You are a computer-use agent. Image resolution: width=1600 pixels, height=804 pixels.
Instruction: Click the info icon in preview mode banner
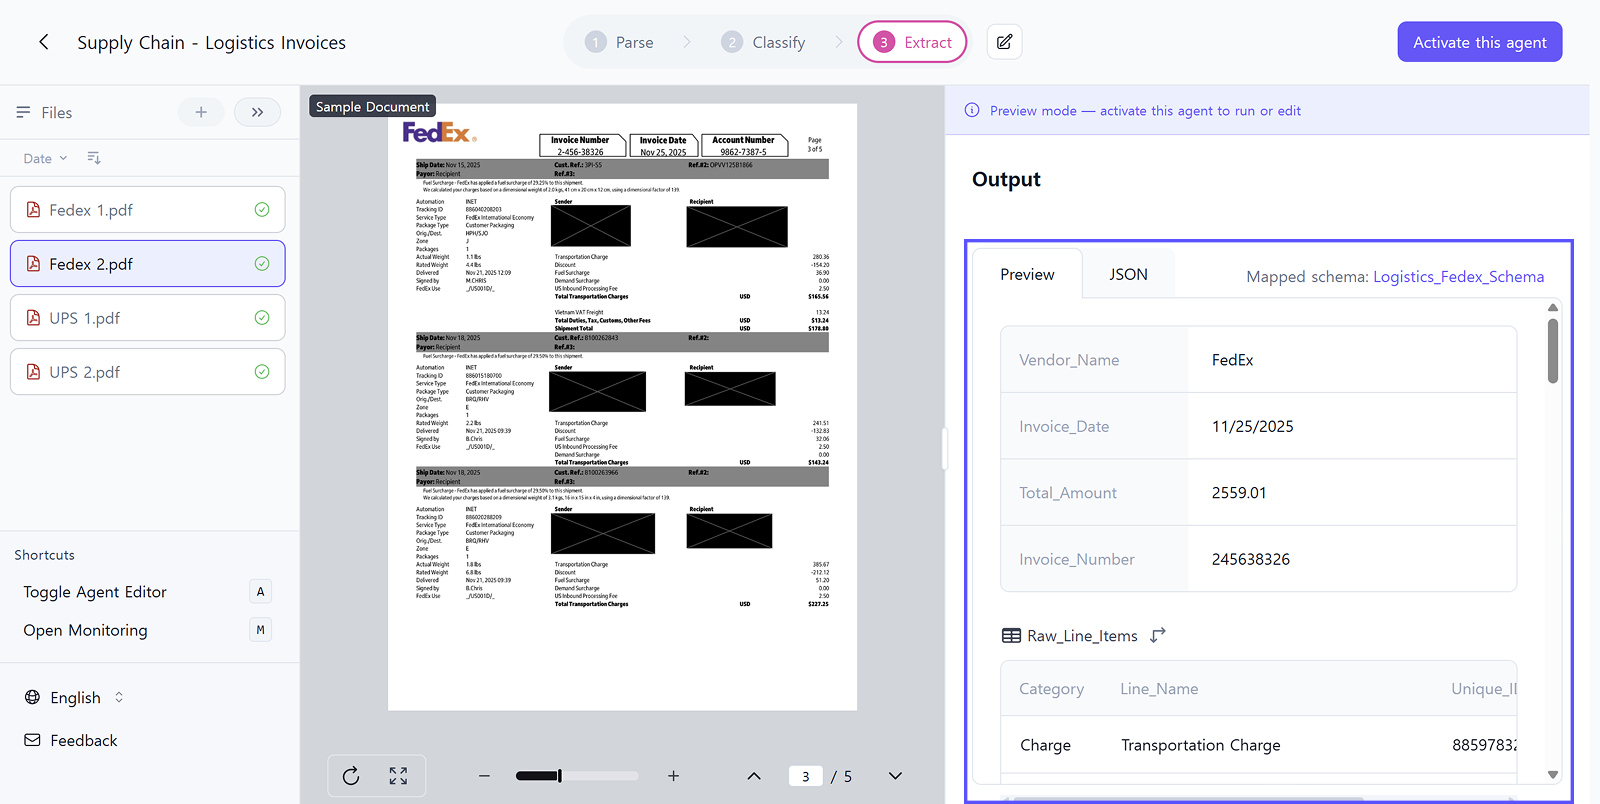coord(972,111)
